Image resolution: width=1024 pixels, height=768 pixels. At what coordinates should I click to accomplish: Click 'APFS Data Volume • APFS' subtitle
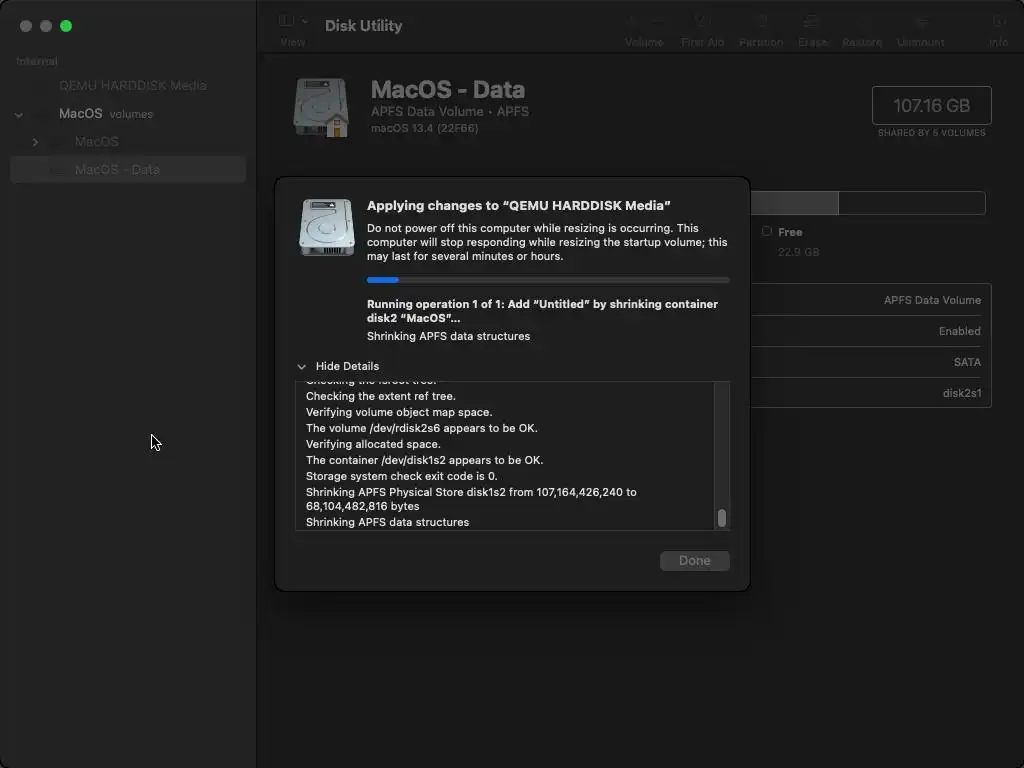(450, 112)
